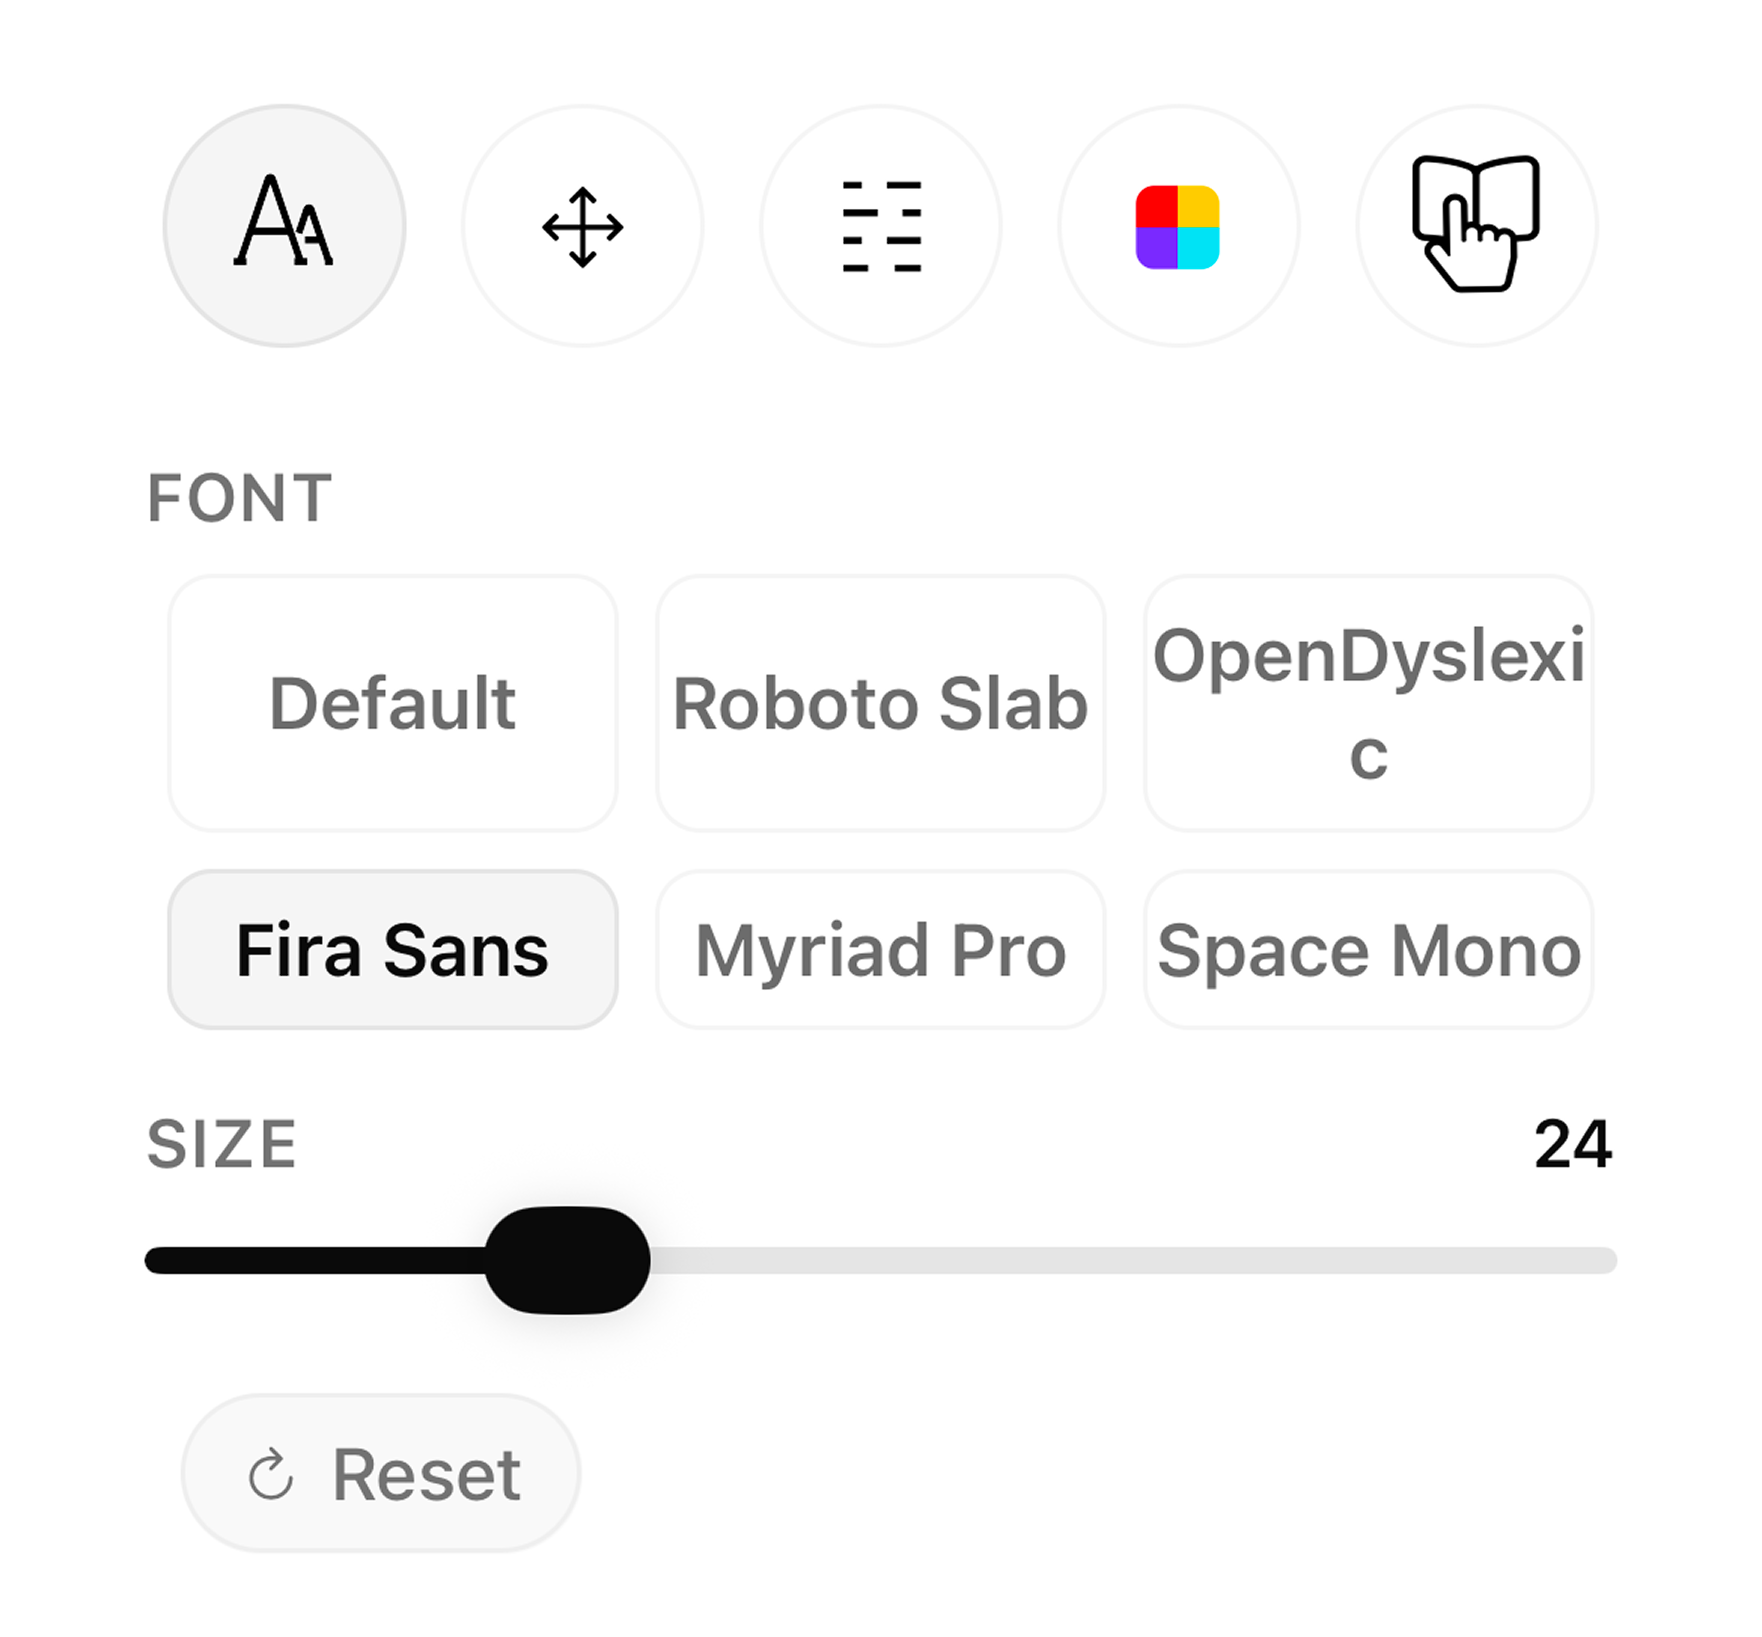Open the page-turn gesture tab icon

click(x=1476, y=226)
